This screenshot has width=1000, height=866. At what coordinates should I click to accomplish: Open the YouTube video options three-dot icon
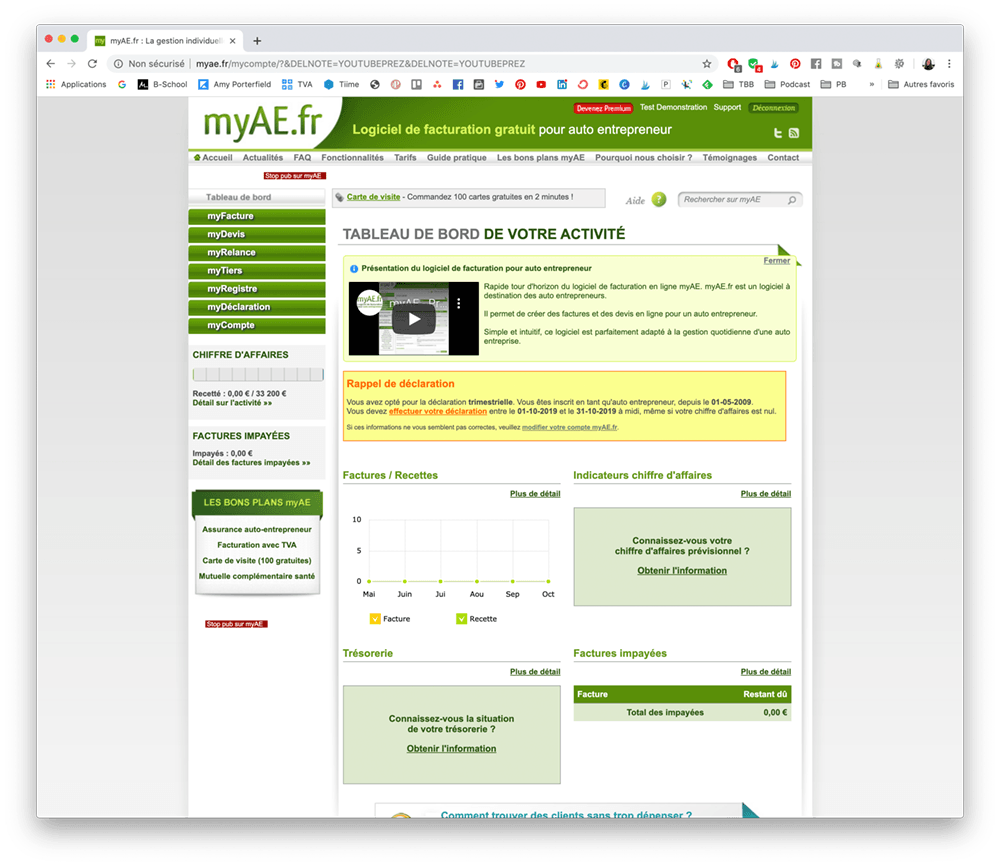[459, 304]
